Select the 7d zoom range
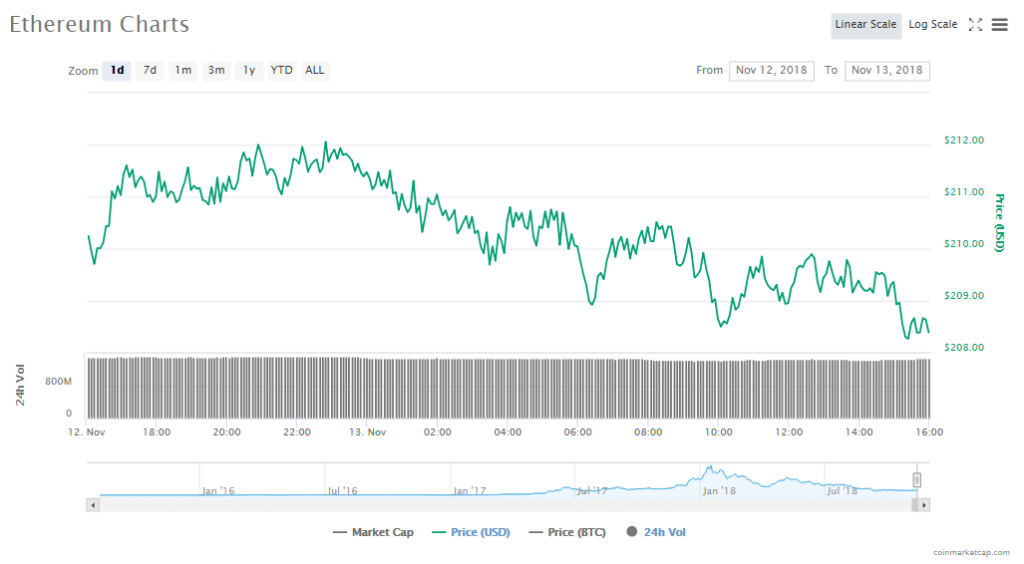This screenshot has height=564, width=1024. [x=150, y=70]
